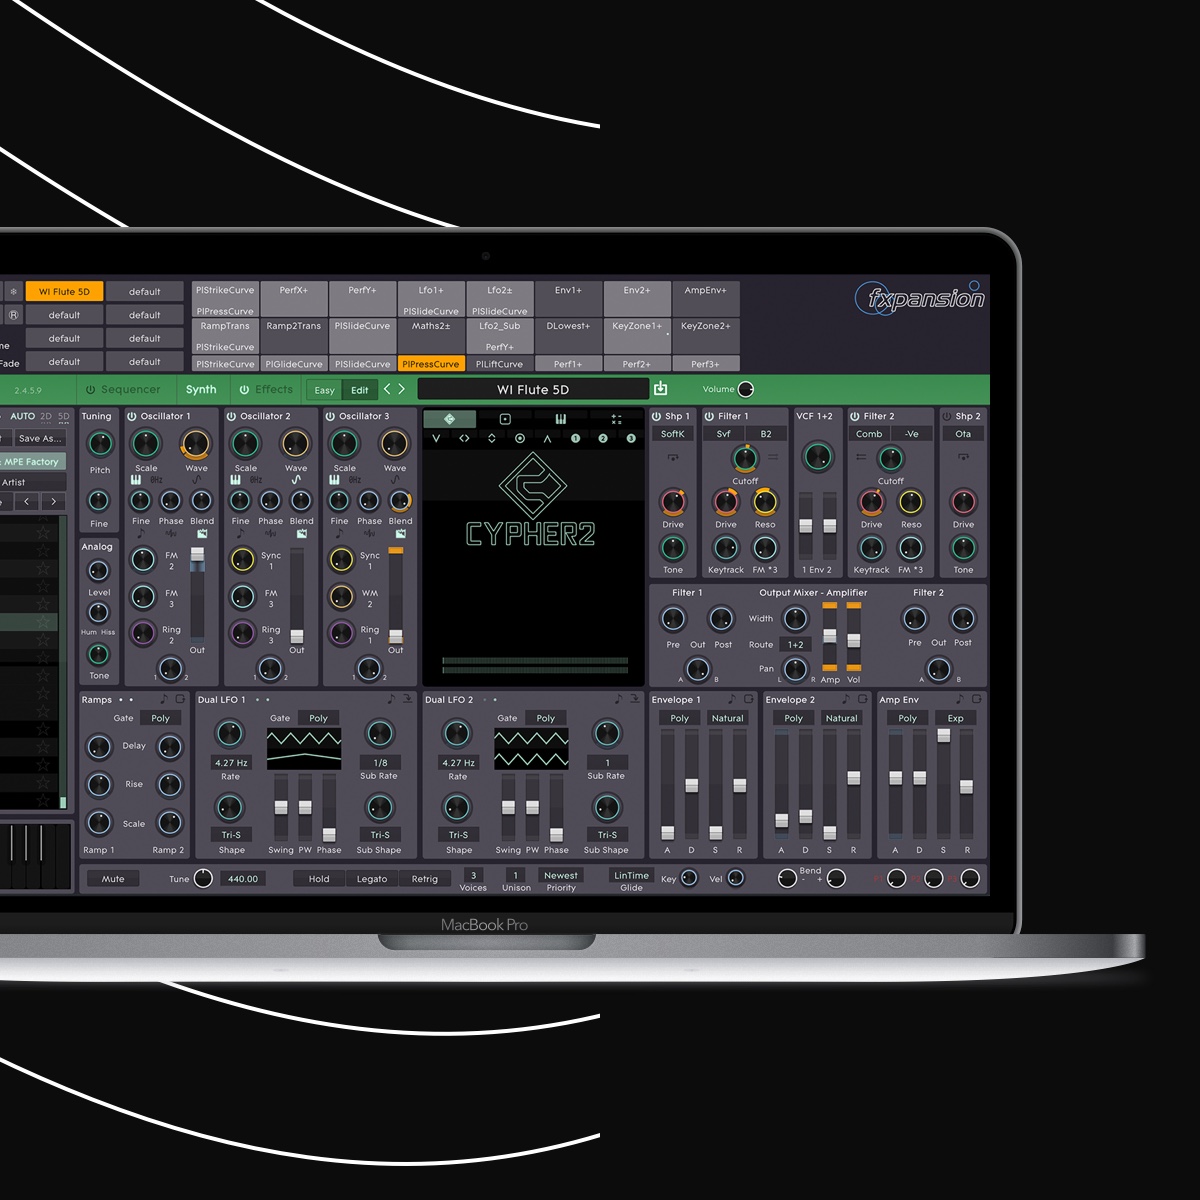1200x1200 pixels.
Task: Select oscillator 1 circle in display
Action: point(575,438)
